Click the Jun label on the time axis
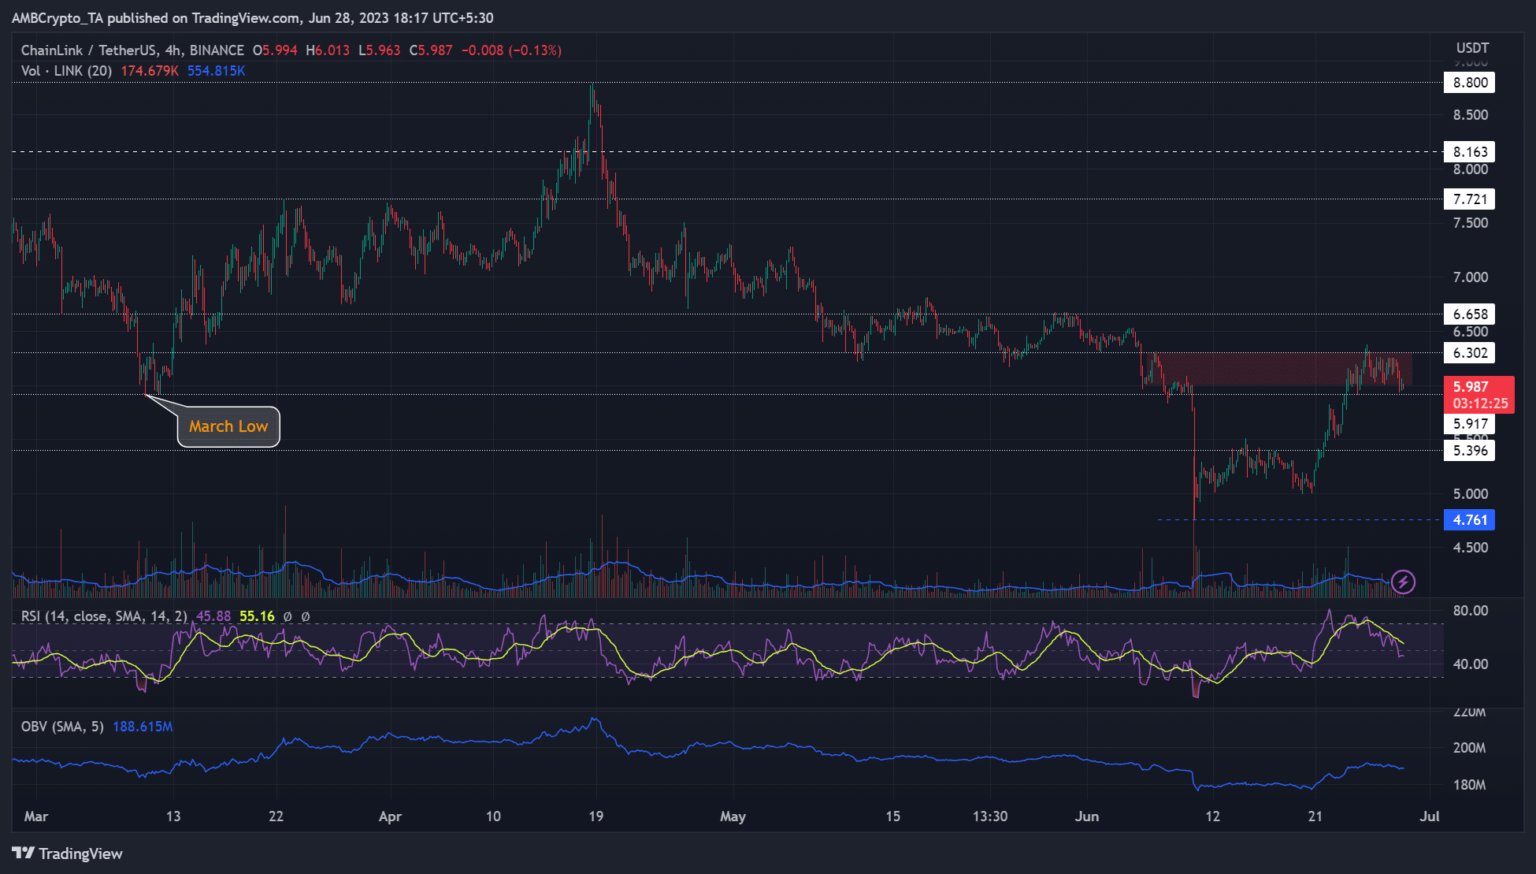The height and width of the screenshot is (874, 1536). point(1086,816)
